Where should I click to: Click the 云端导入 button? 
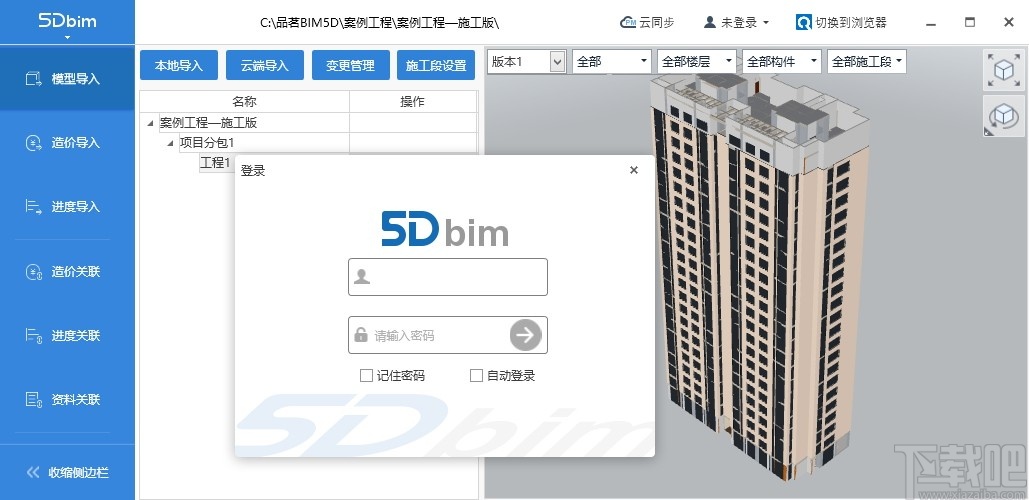pyautogui.click(x=264, y=66)
